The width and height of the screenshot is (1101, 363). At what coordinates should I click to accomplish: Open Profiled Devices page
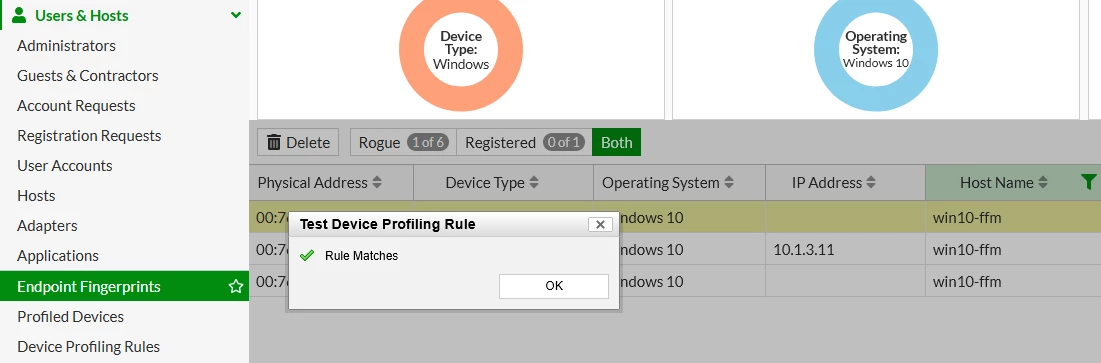tap(70, 317)
